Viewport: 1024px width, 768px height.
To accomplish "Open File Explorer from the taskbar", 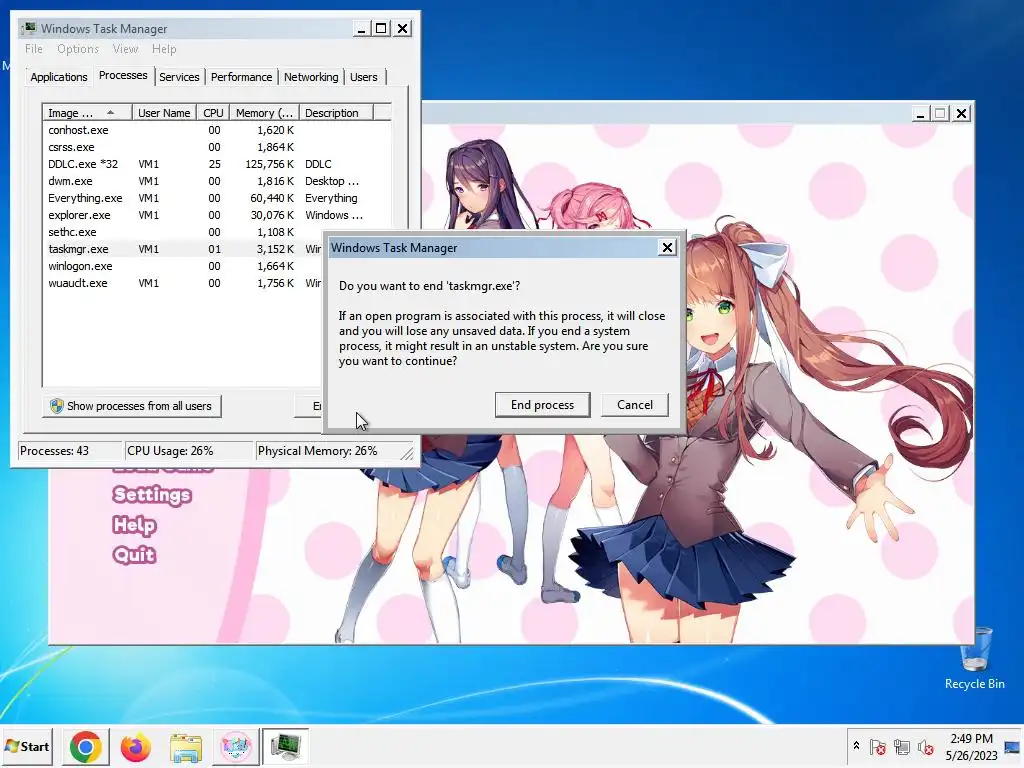I will click(186, 746).
